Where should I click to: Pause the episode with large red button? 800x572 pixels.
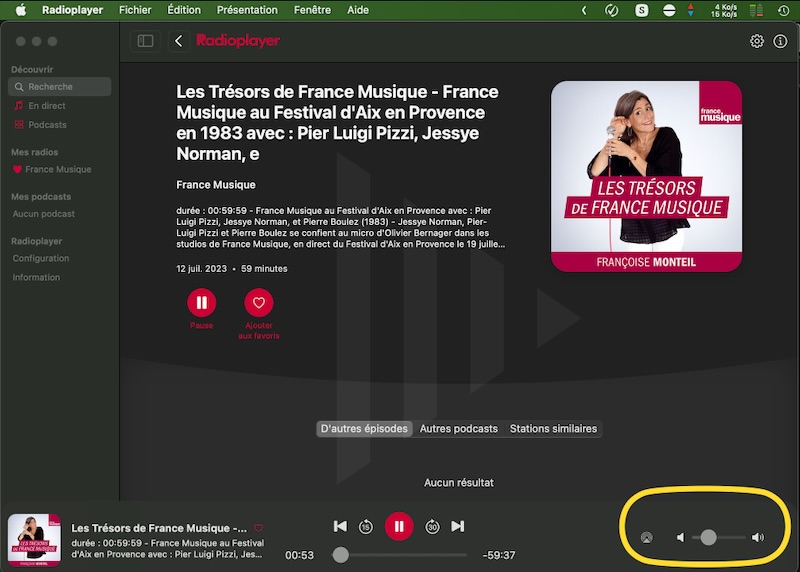coord(201,302)
